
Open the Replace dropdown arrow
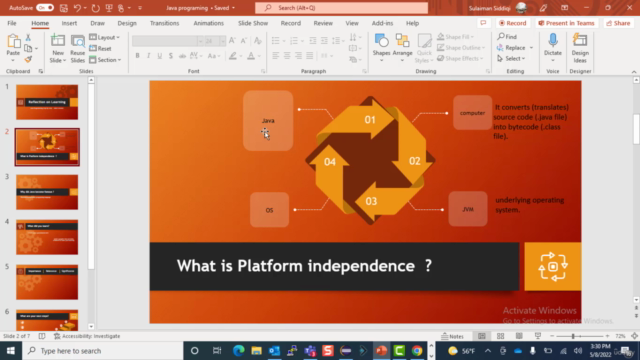point(531,48)
